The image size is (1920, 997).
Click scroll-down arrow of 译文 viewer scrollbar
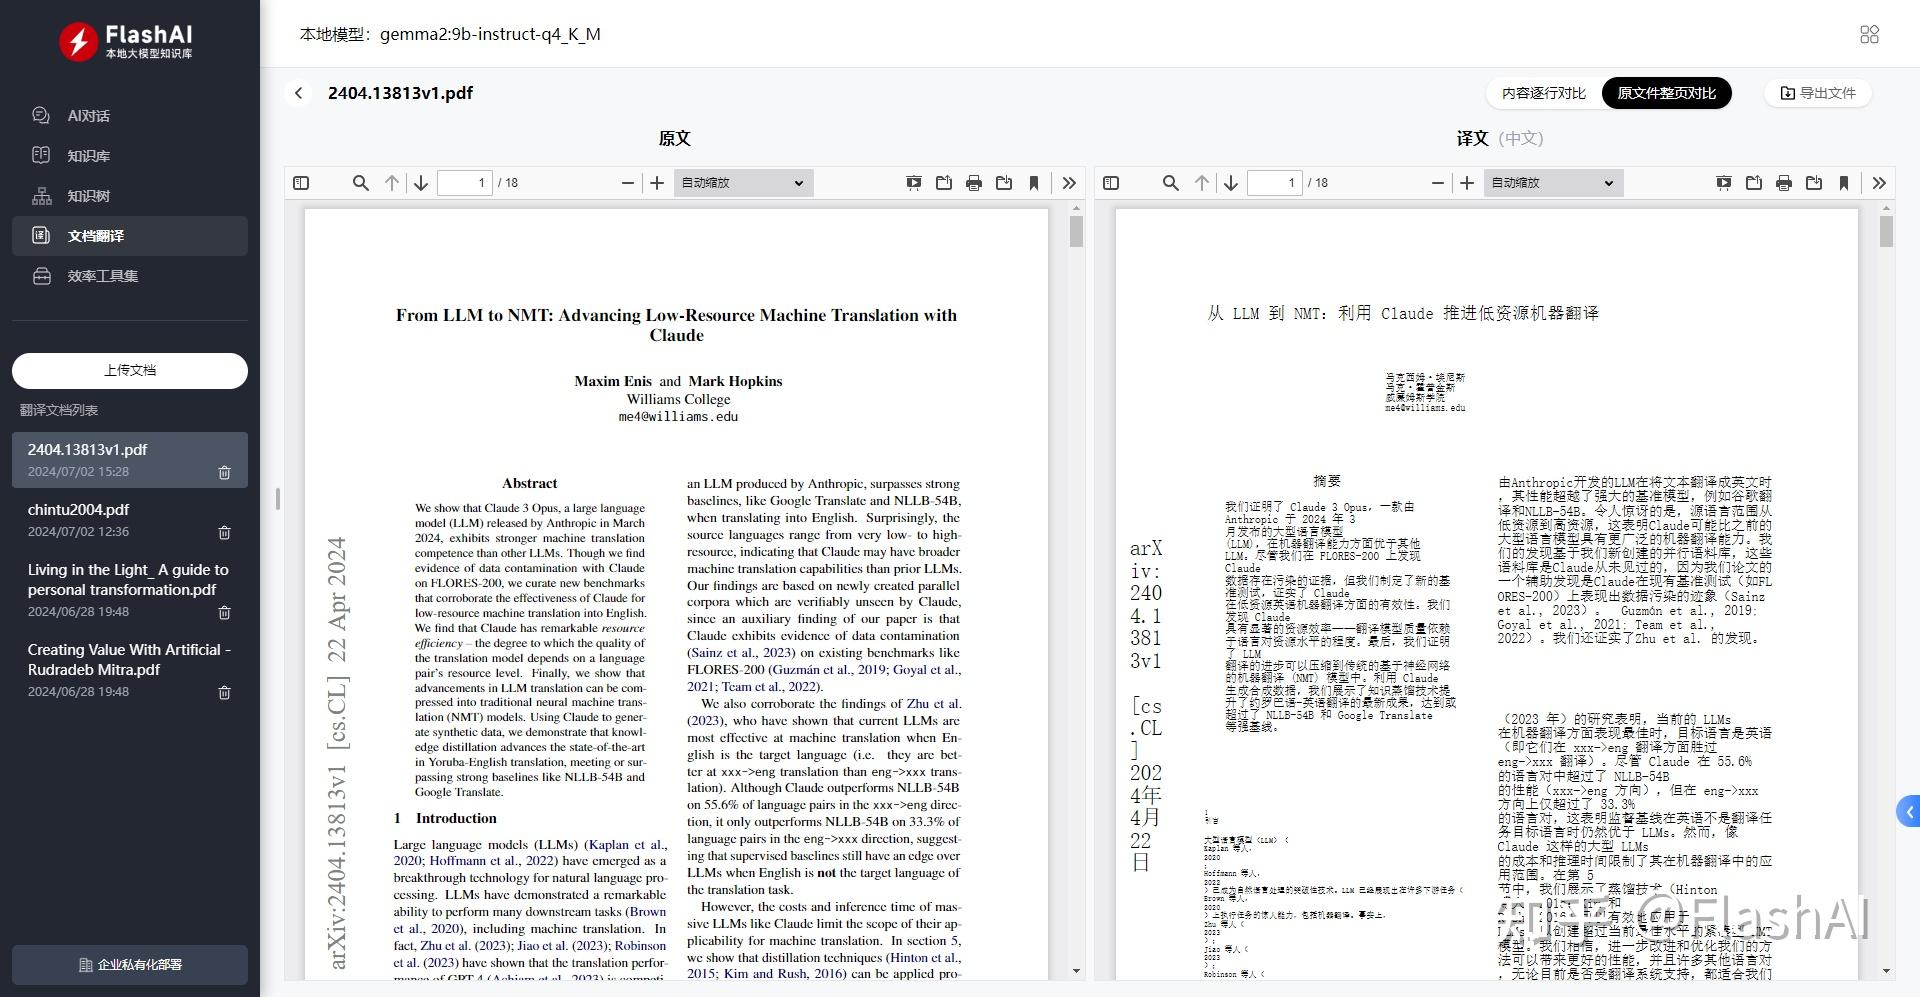[1886, 971]
